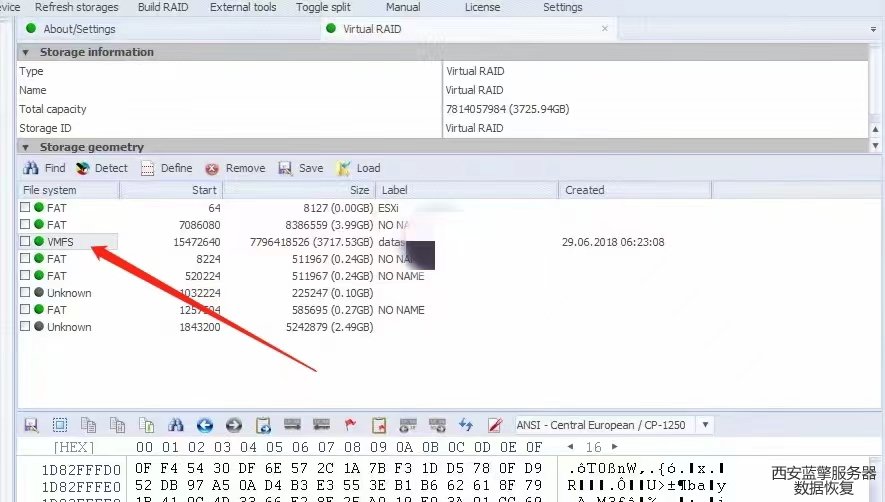Viewport: 885px width, 502px height.
Task: Click the save floppy icon in hex toolbar
Action: point(30,425)
